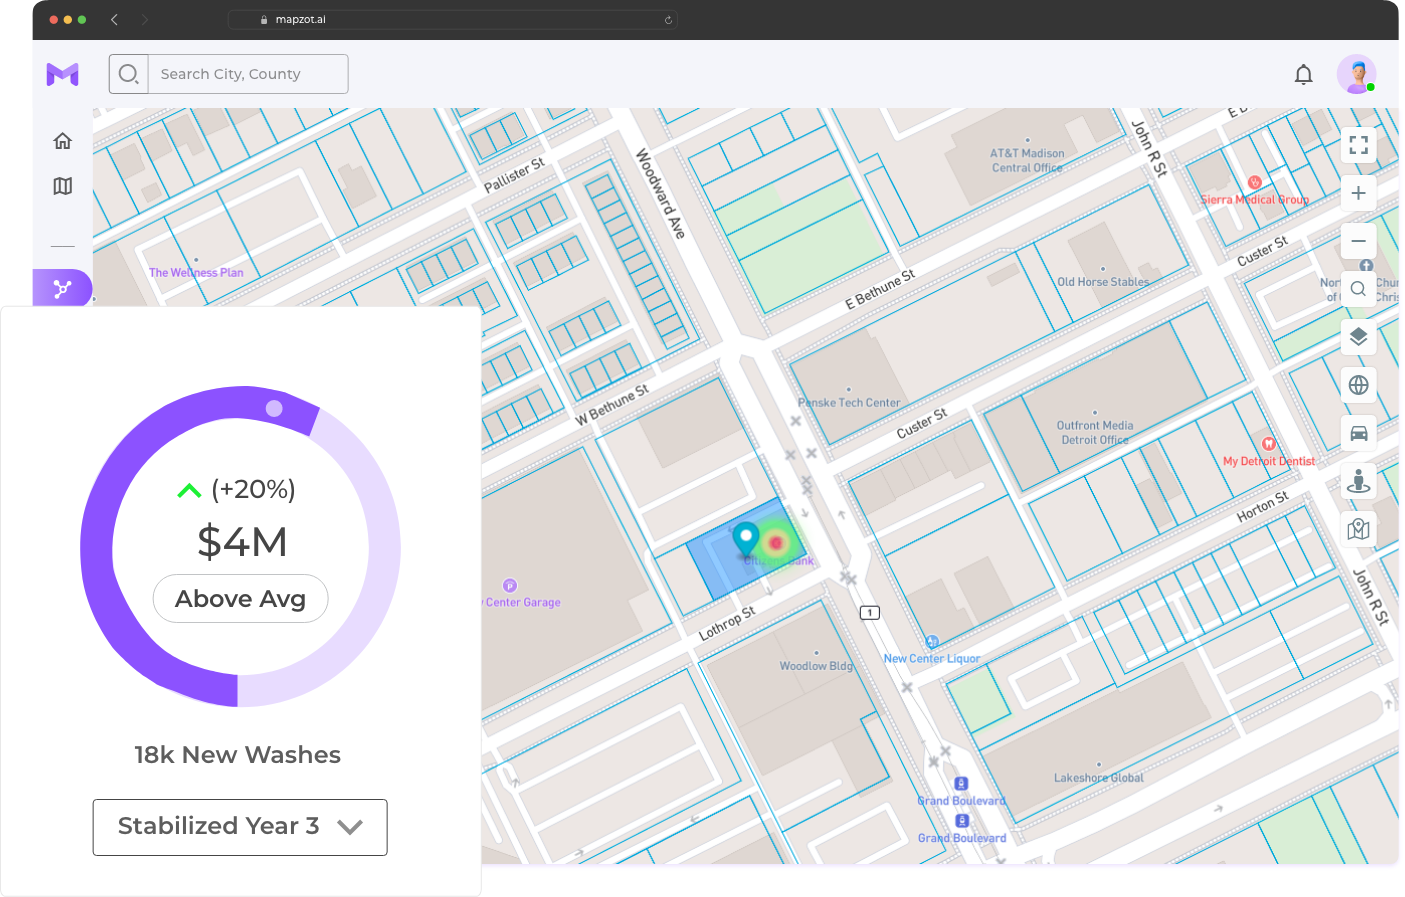1405x897 pixels.
Task: Click browser back arrow
Action: (114, 19)
